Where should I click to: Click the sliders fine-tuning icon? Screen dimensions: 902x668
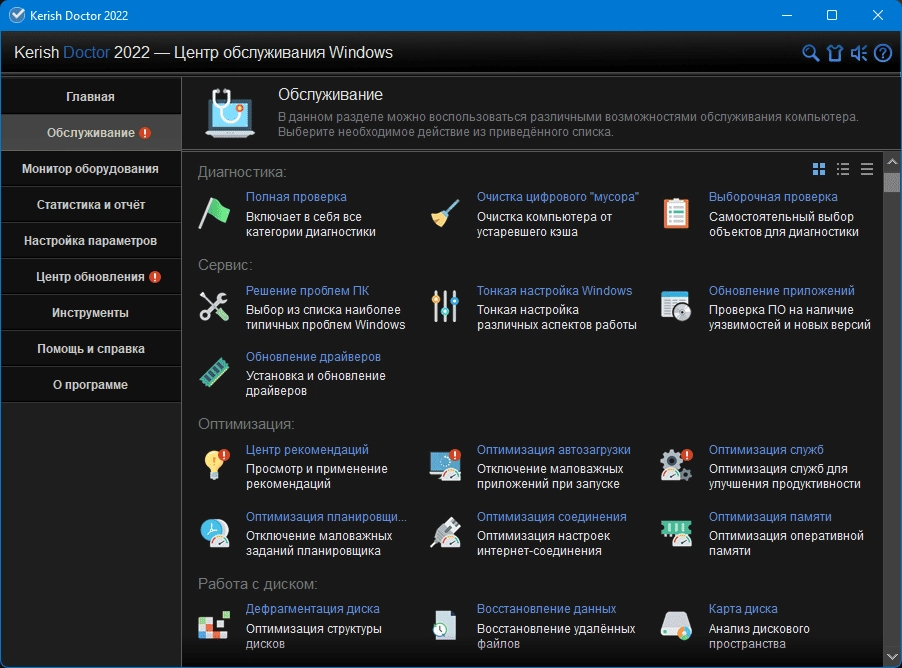(445, 306)
